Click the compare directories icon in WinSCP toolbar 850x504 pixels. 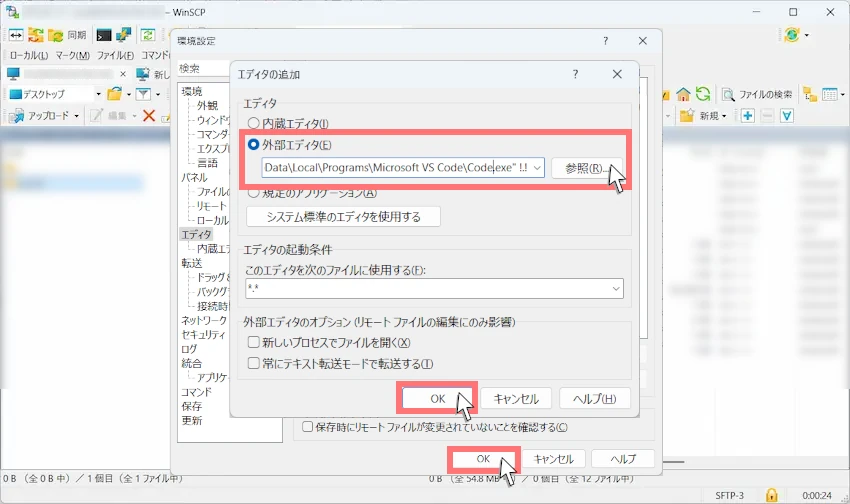[x=16, y=35]
